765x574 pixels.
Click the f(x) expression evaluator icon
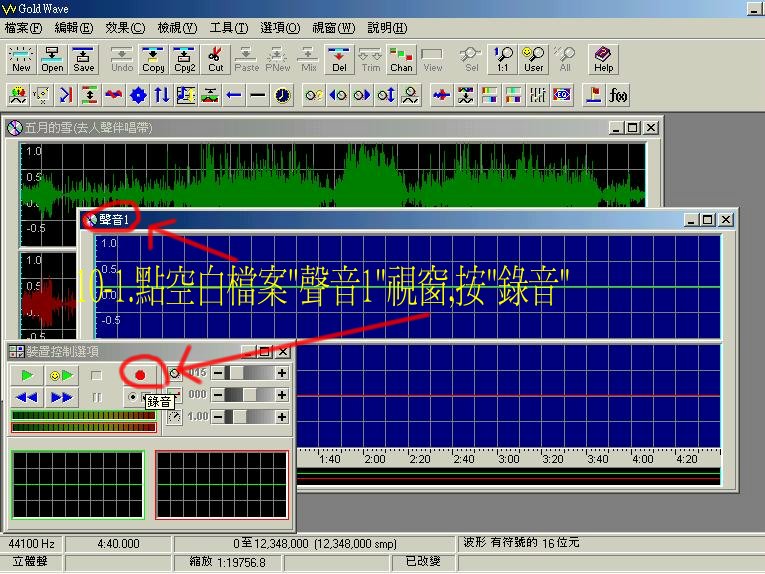tap(619, 95)
